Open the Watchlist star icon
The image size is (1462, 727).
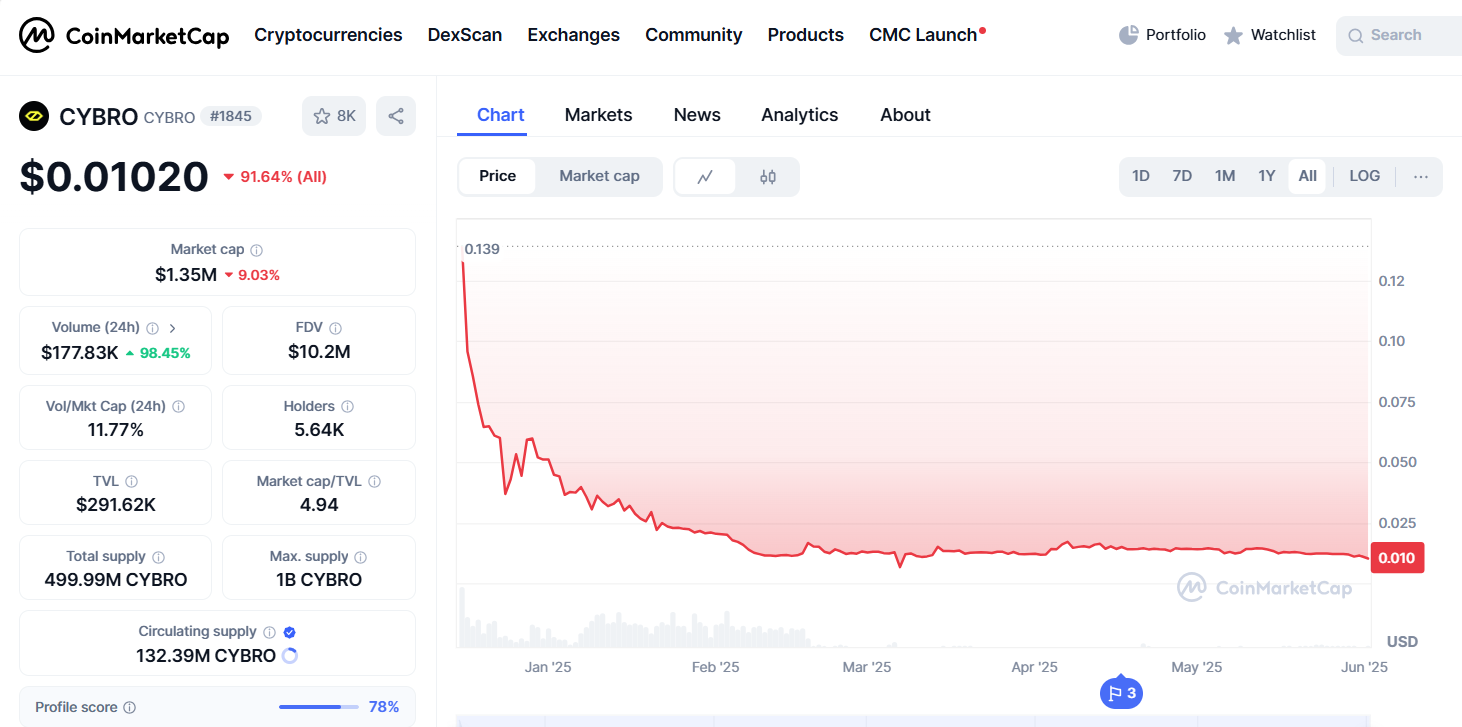1234,35
